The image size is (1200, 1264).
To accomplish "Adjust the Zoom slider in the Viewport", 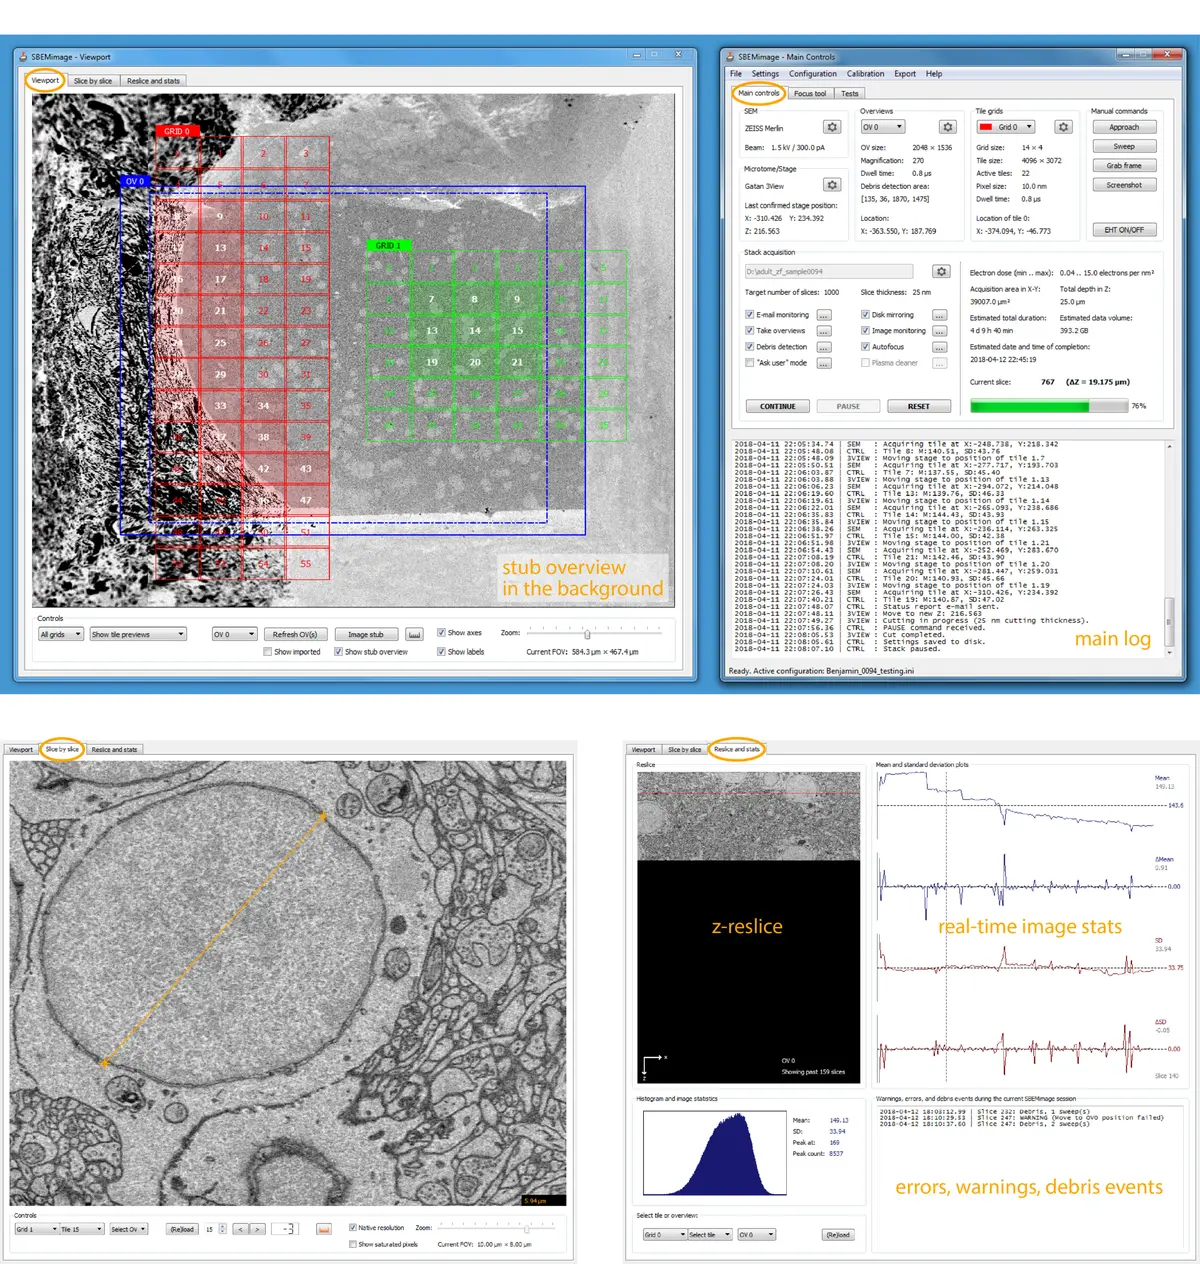I will point(588,633).
